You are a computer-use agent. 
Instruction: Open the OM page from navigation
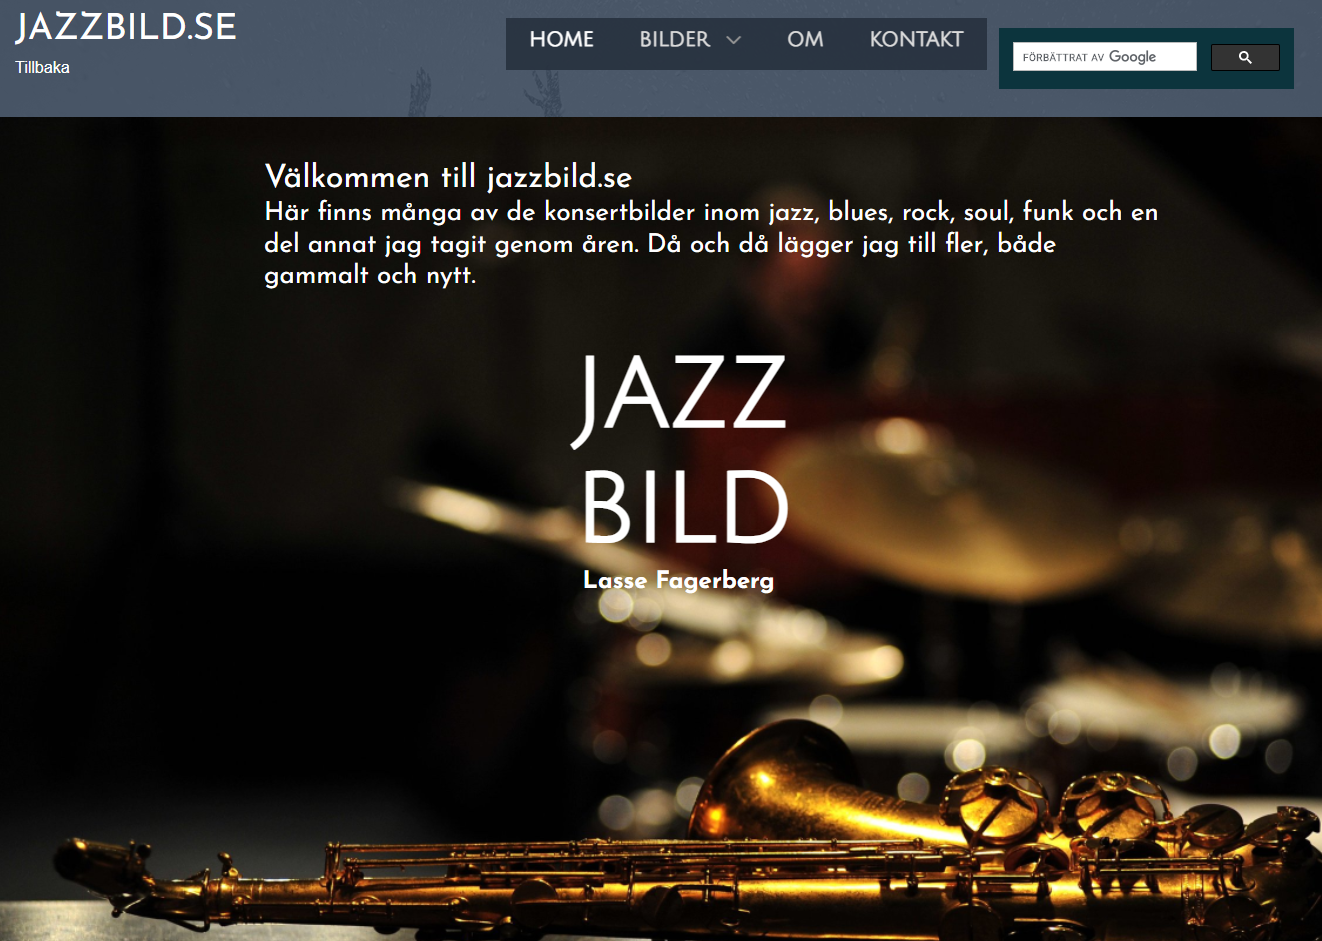pos(805,39)
